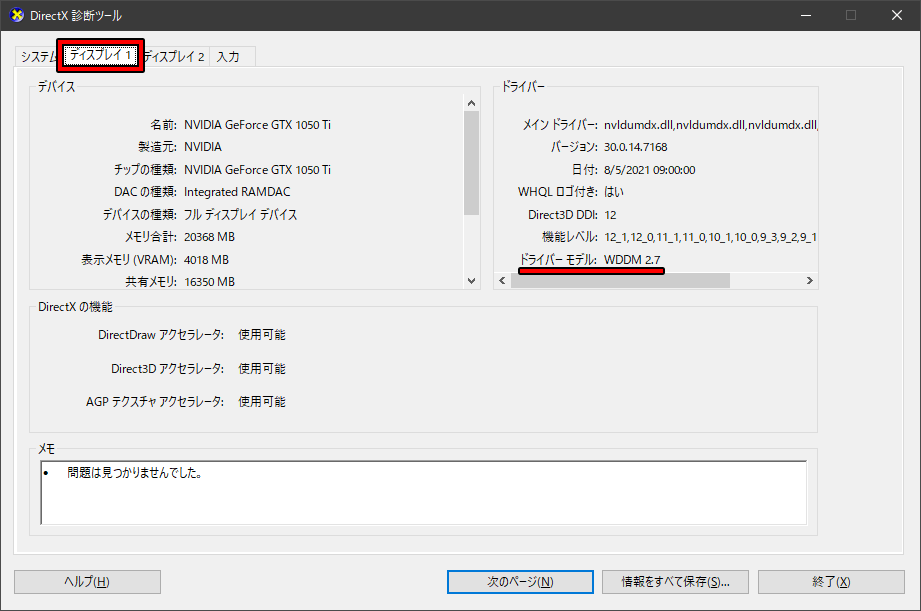Click the メモ text box
The height and width of the screenshot is (611, 921).
[423, 492]
